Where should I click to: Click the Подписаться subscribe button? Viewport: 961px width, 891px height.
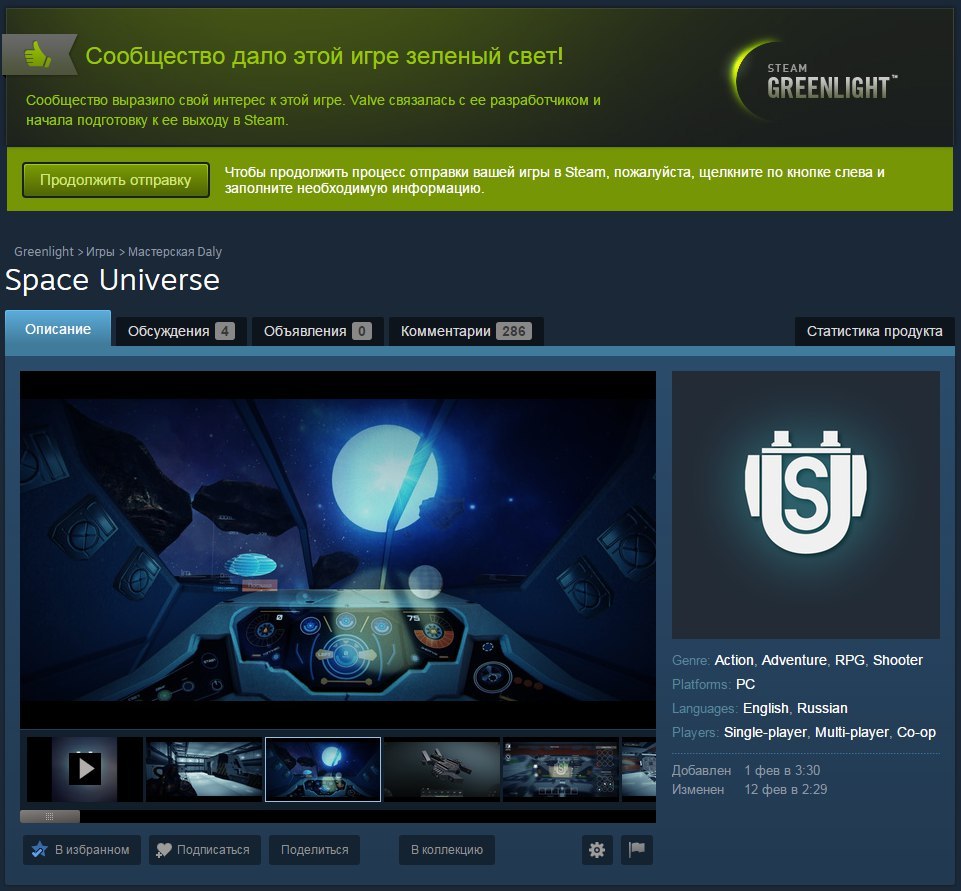tap(205, 850)
